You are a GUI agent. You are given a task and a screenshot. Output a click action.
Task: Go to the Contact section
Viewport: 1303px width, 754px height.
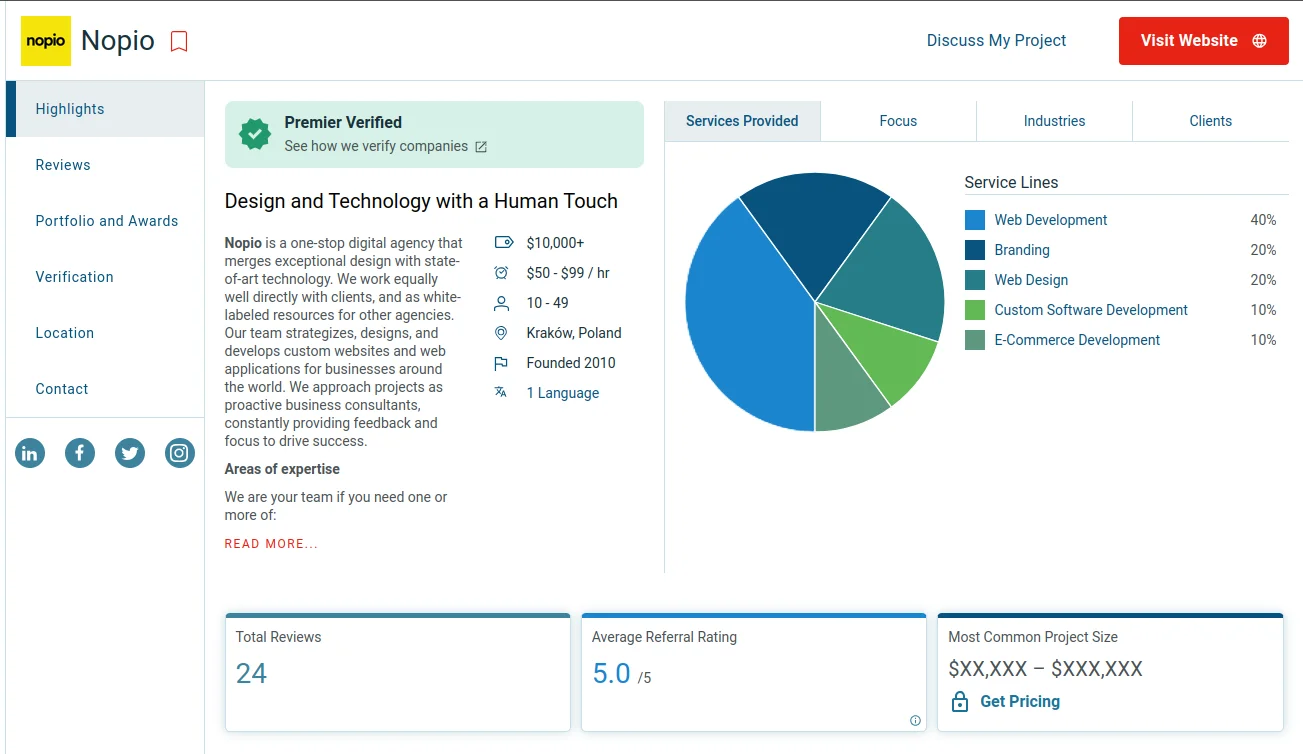(x=105, y=389)
